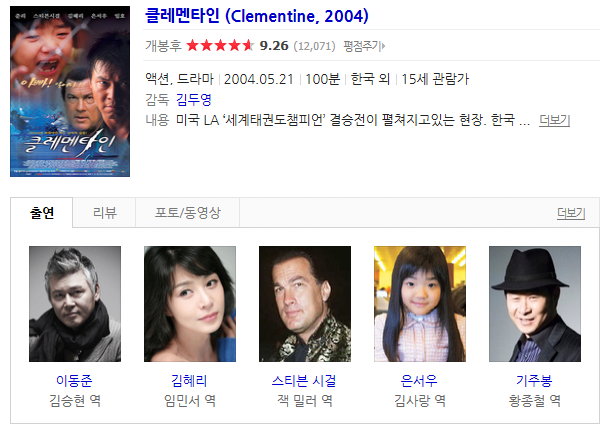Expand the synopsis with 더보기 link
The height and width of the screenshot is (433, 609).
[554, 120]
